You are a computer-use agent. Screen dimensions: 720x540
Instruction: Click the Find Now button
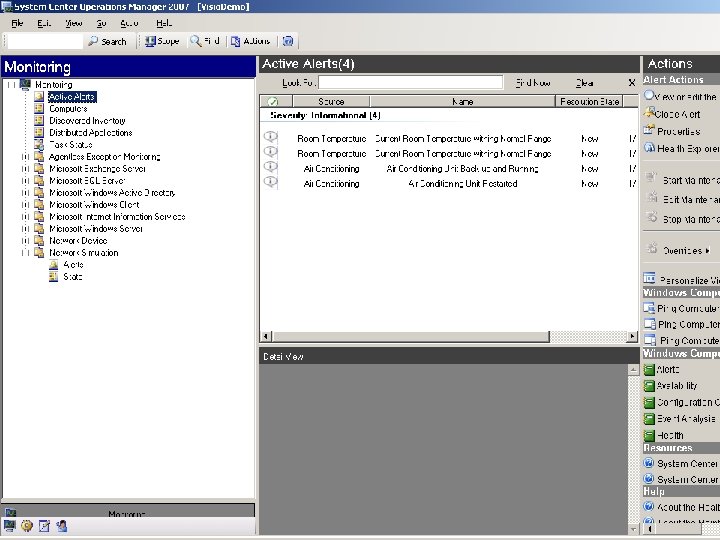[x=533, y=83]
